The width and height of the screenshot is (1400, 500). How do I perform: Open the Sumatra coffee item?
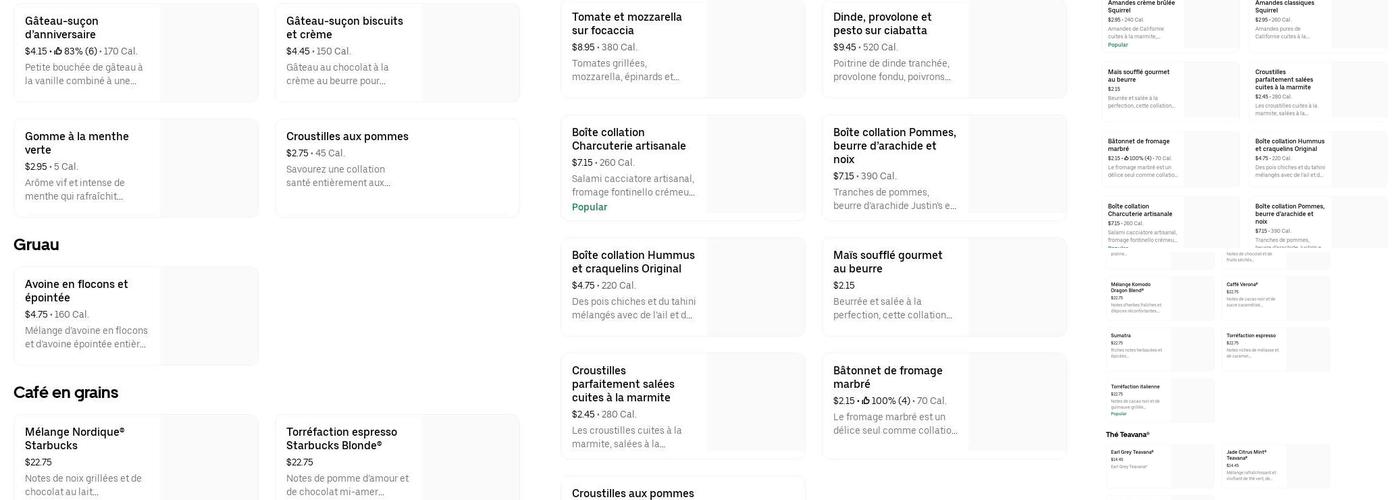tap(1160, 348)
